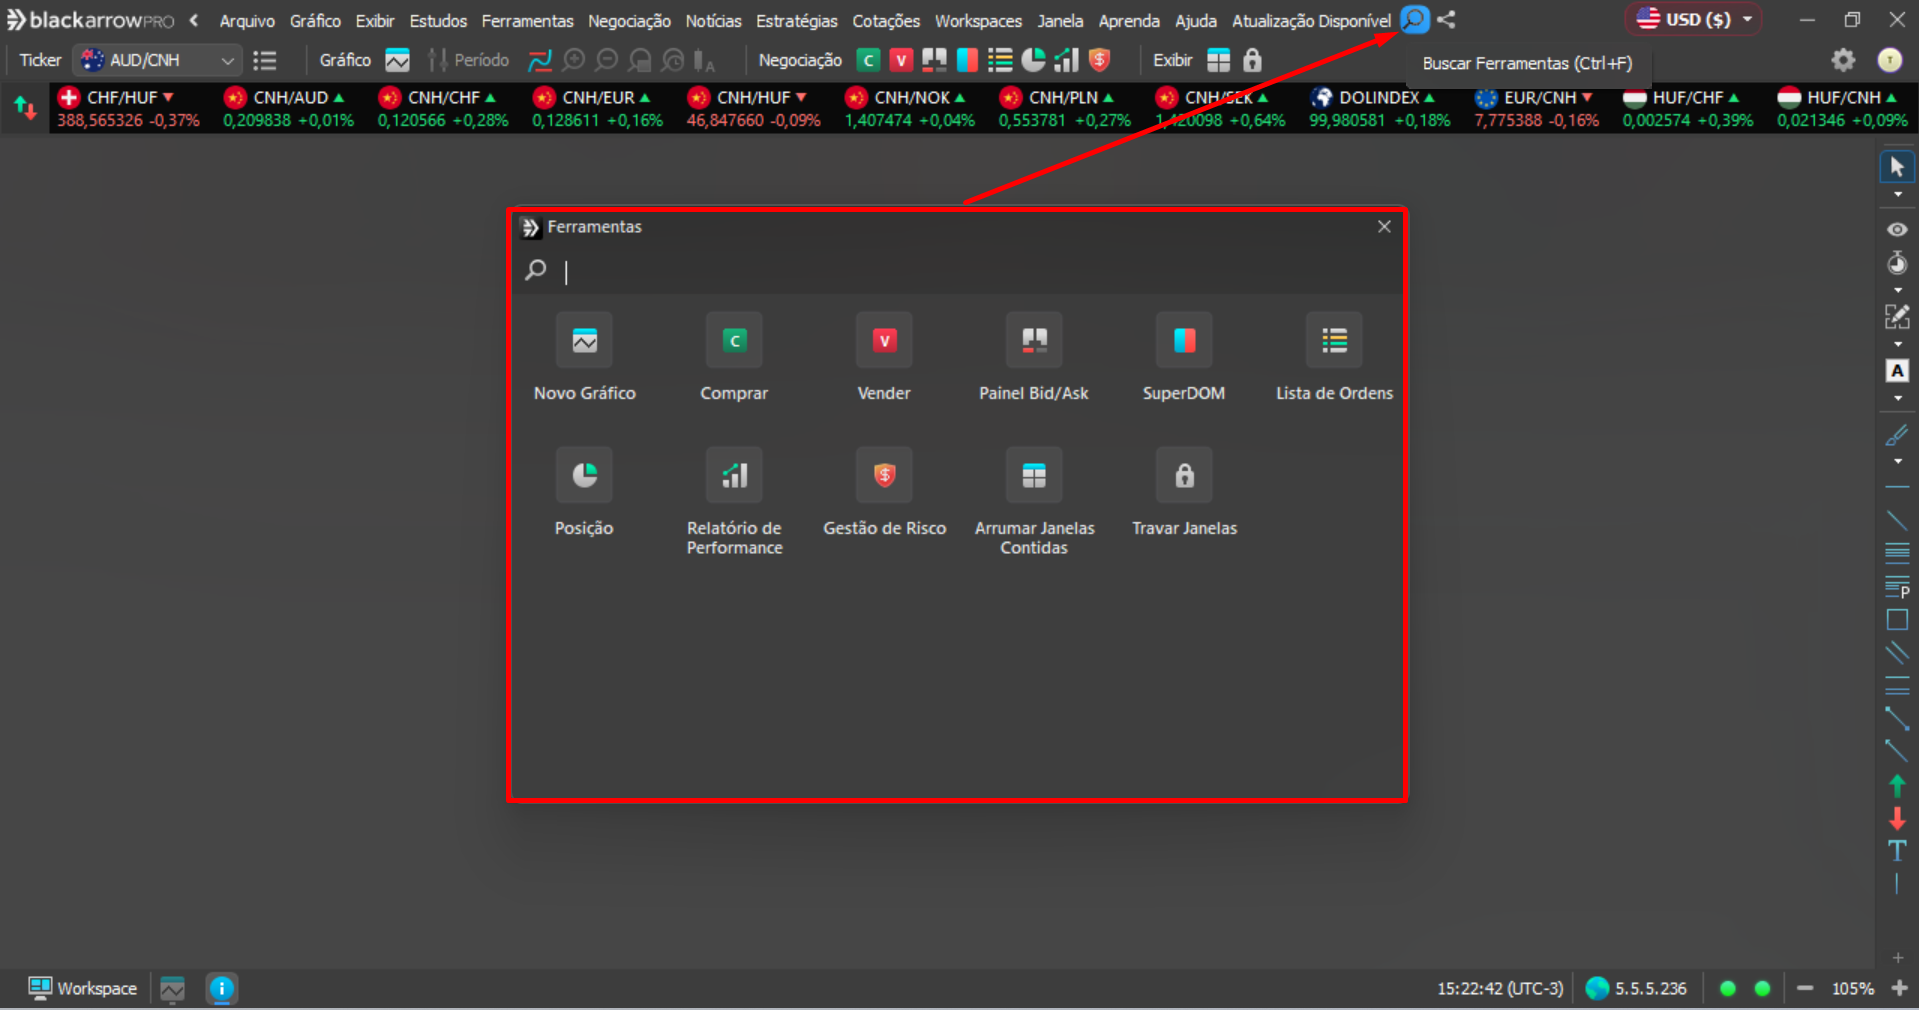Click Buscar Ferramentas magnifier icon in menu bar
The width and height of the screenshot is (1919, 1010).
pyautogui.click(x=1414, y=19)
